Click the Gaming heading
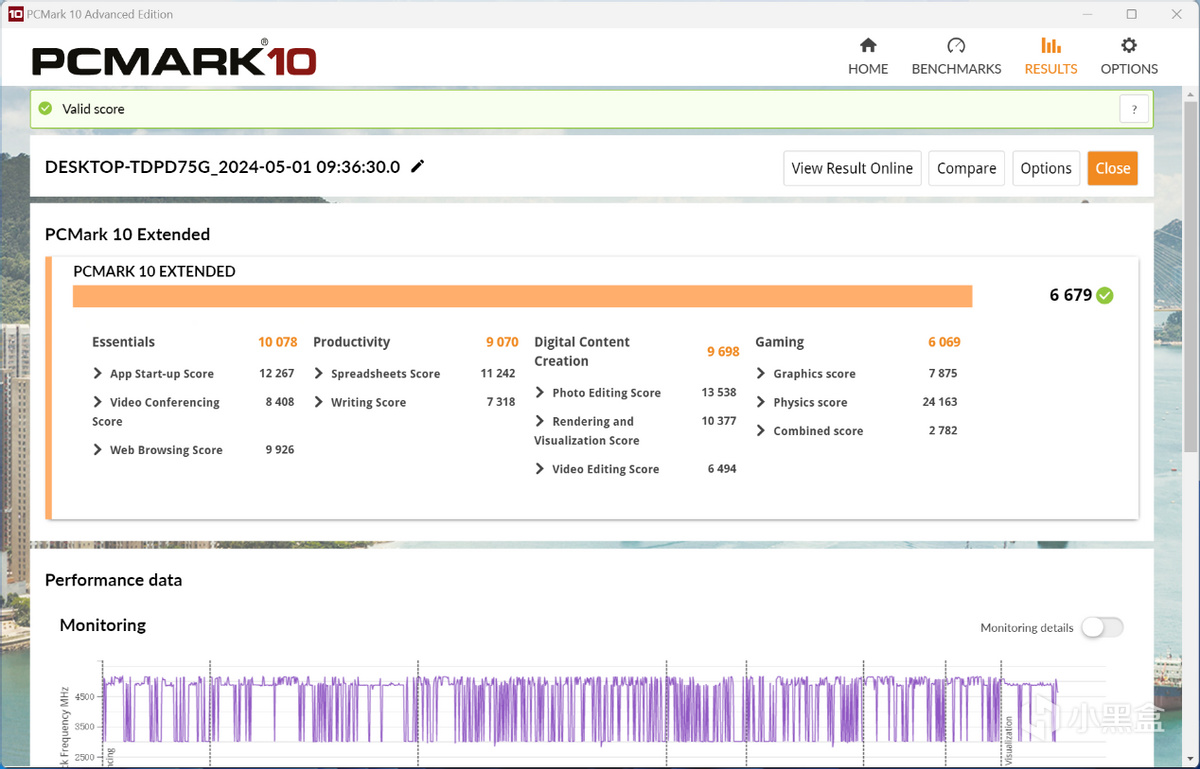The width and height of the screenshot is (1200, 769). click(779, 342)
